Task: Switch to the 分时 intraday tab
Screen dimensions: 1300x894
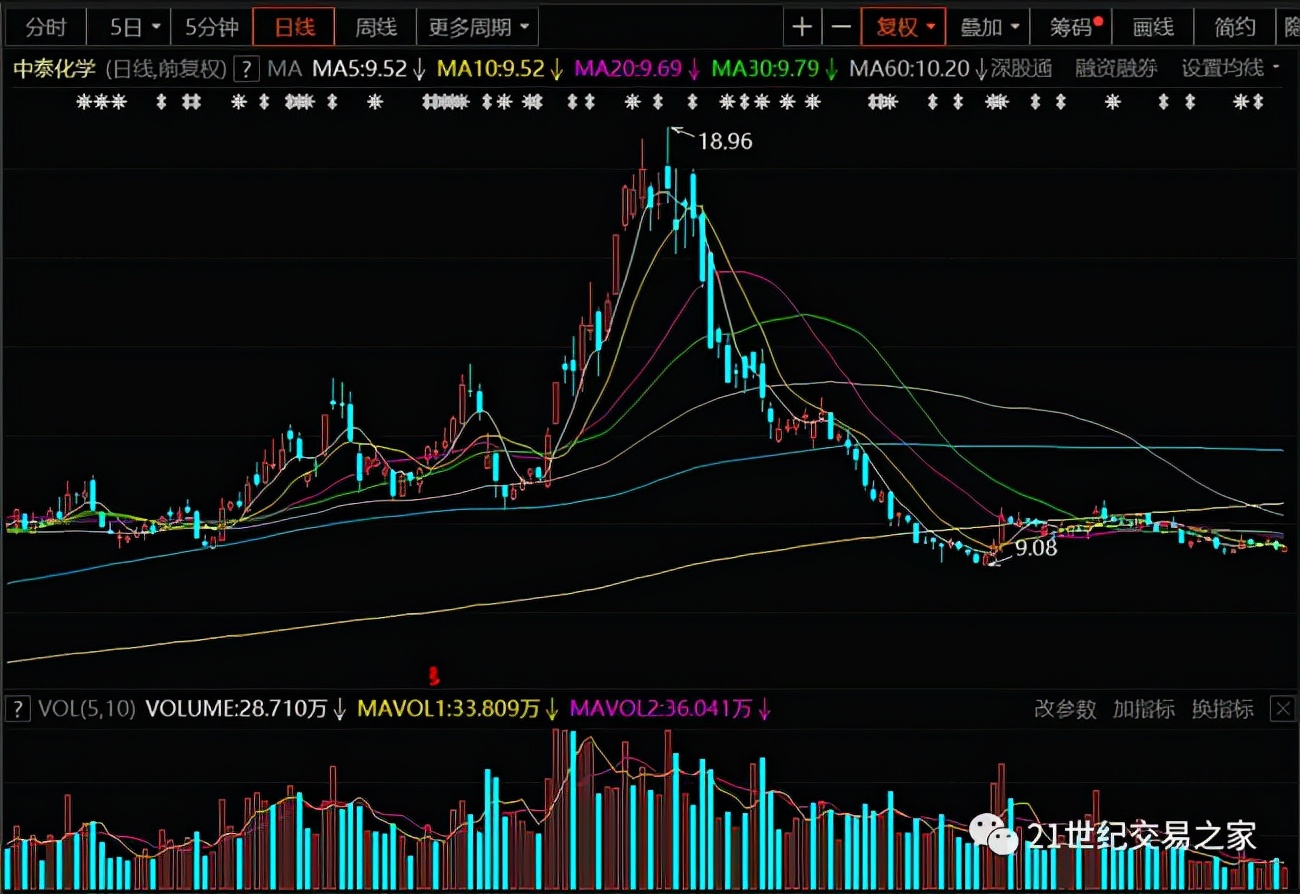Action: [45, 27]
